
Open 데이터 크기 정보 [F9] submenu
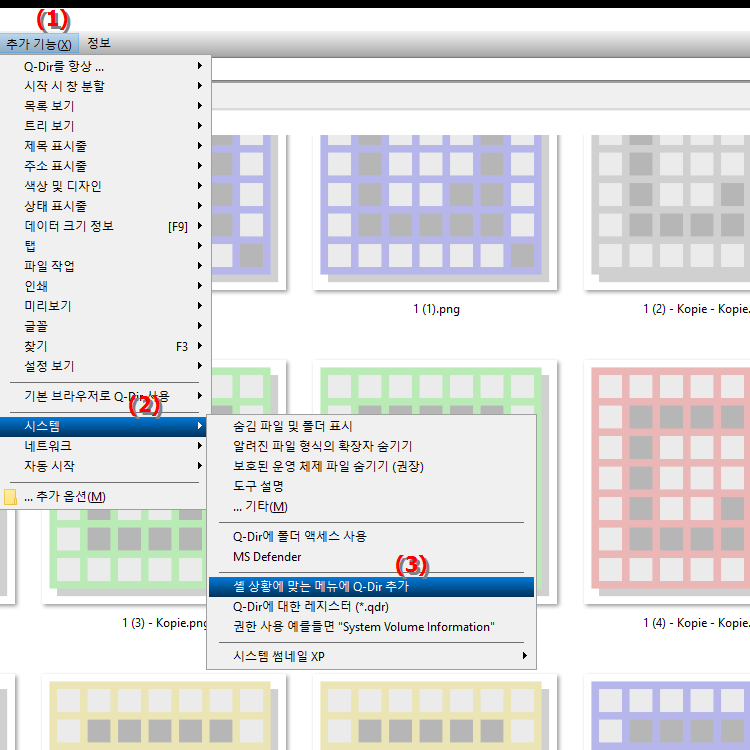105,226
